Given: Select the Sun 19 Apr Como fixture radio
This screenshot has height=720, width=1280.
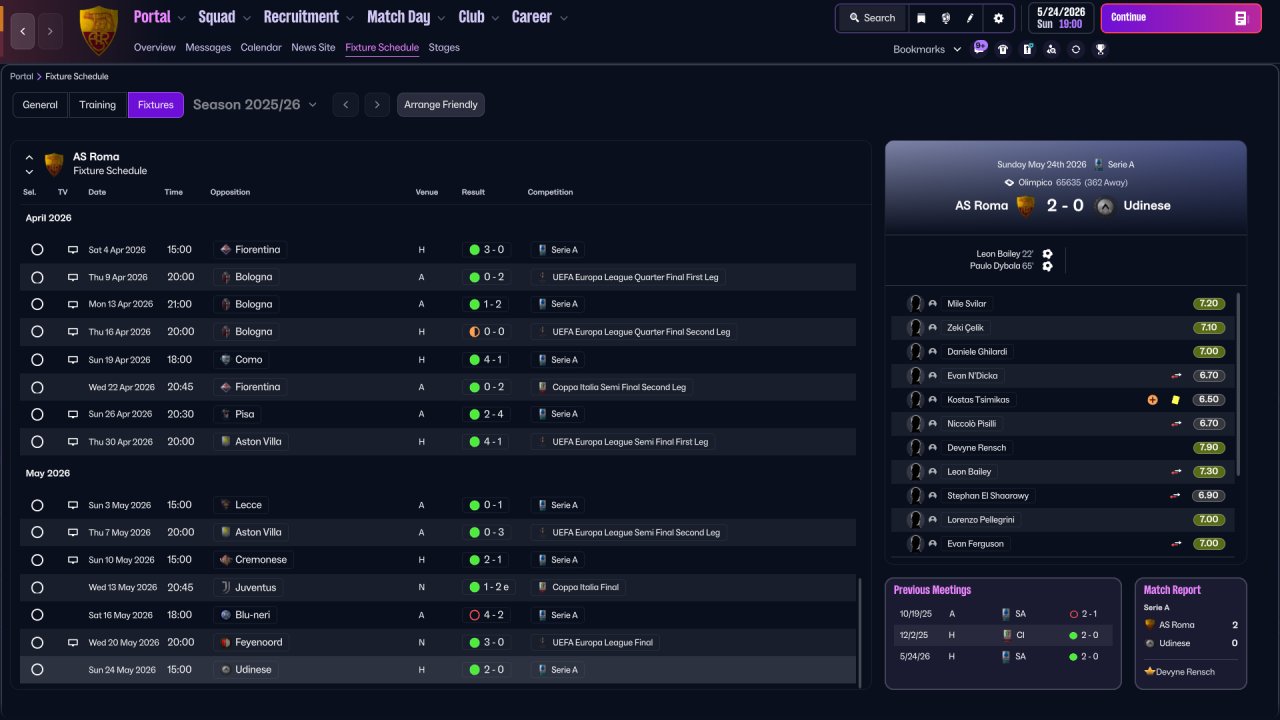Looking at the screenshot, I should click(x=37, y=360).
